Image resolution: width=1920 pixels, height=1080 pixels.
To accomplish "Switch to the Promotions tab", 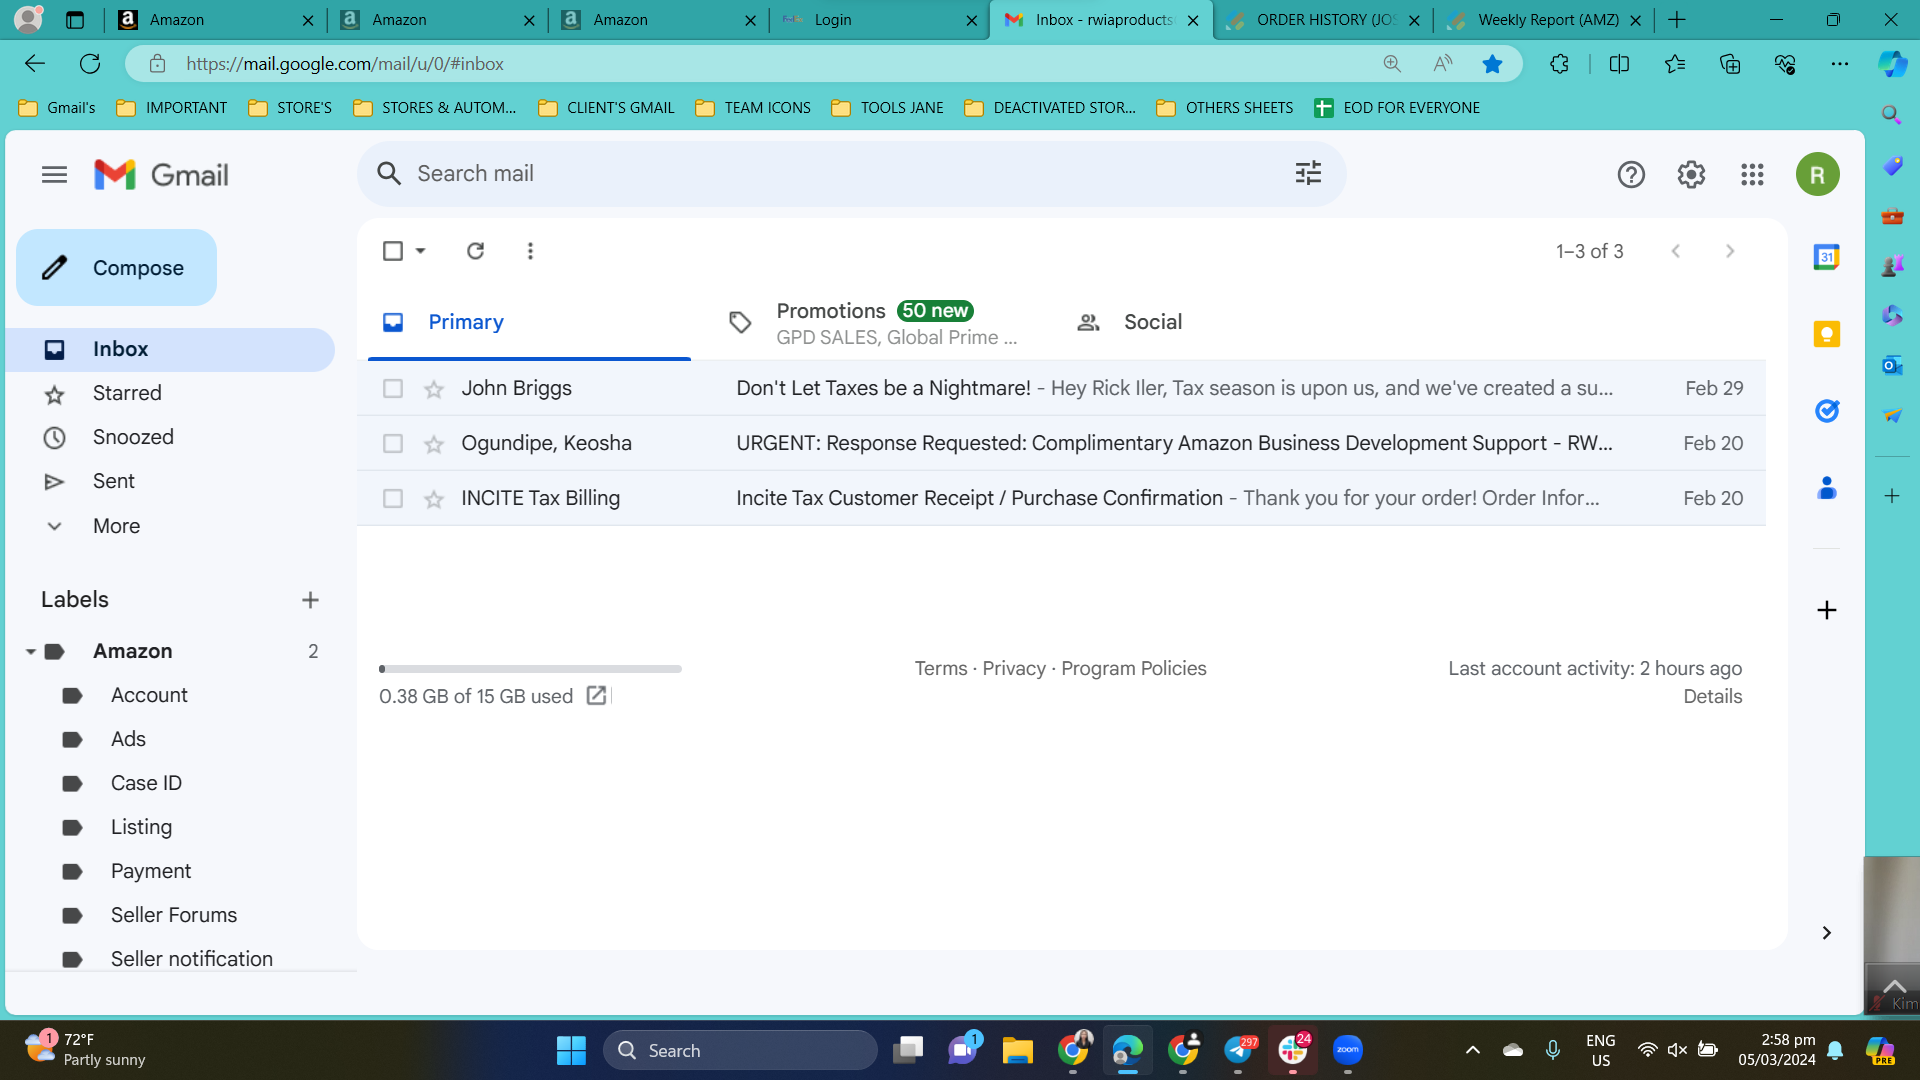I will point(875,322).
